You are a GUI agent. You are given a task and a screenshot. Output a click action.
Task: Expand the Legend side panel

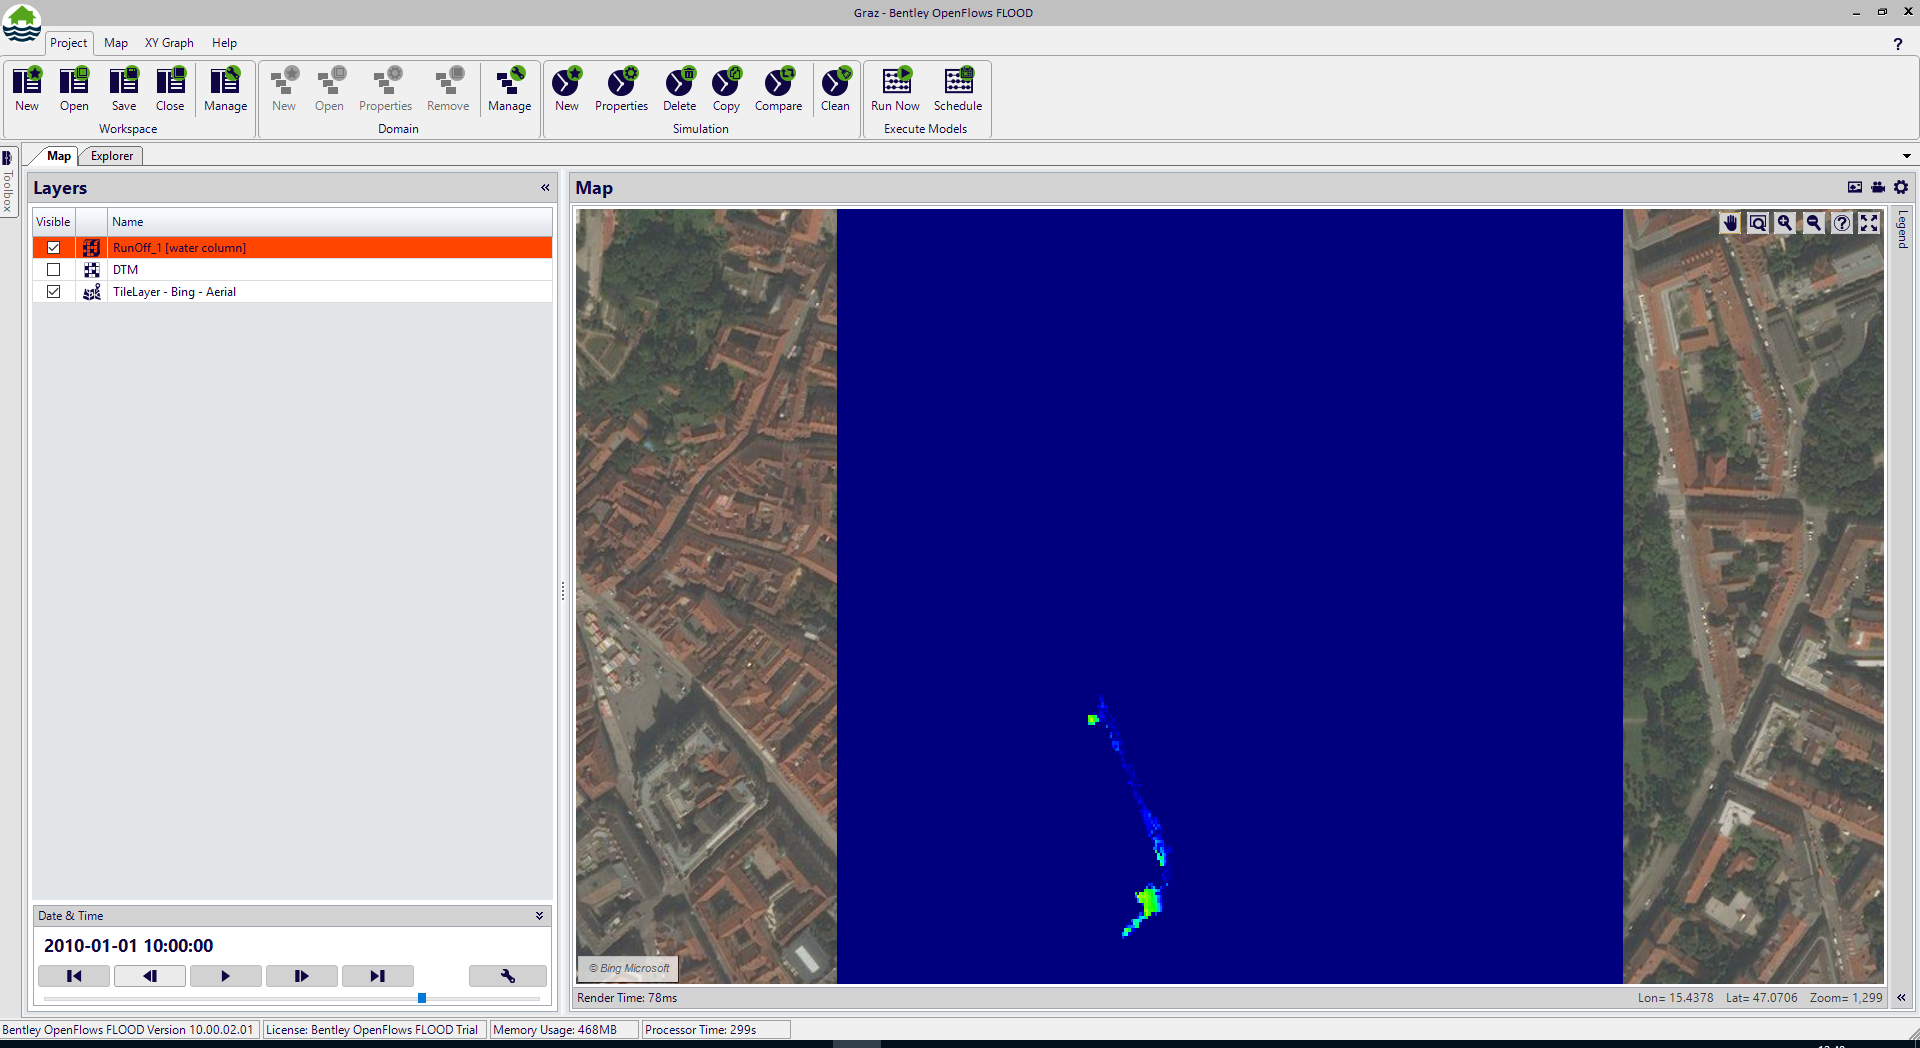[1902, 229]
